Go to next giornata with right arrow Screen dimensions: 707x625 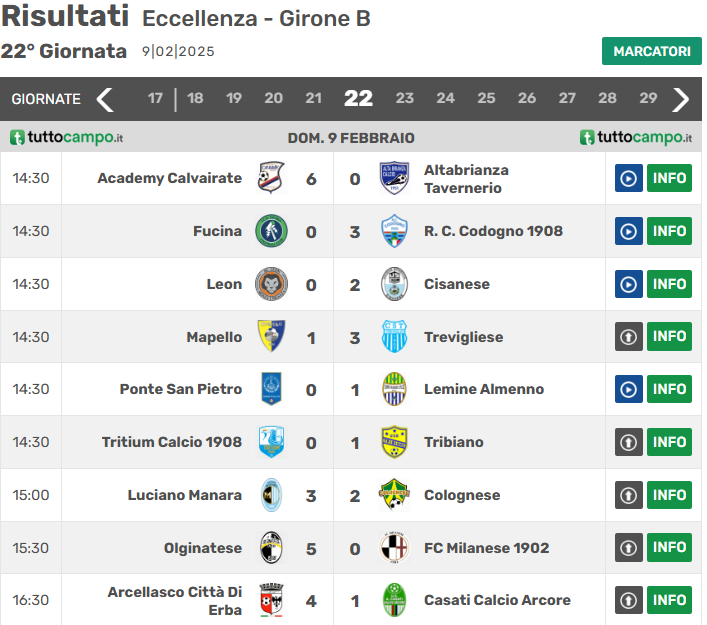tap(681, 99)
